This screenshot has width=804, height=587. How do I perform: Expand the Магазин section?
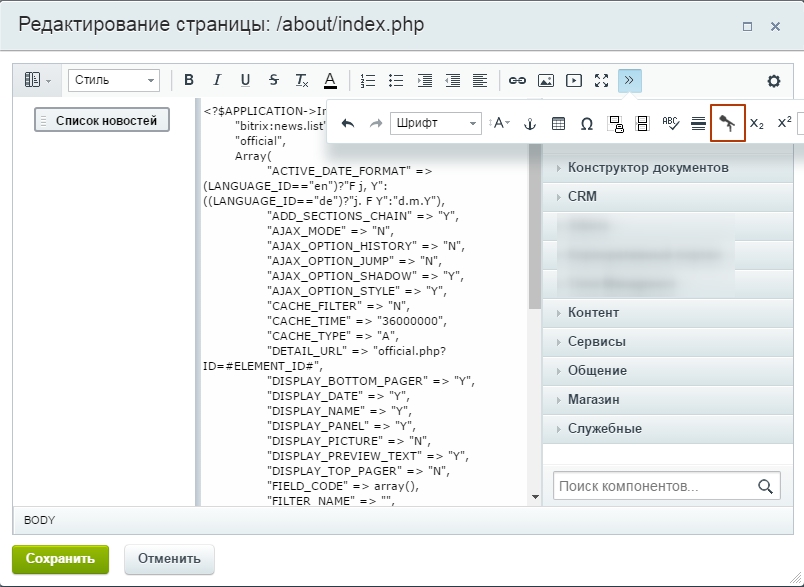[593, 400]
